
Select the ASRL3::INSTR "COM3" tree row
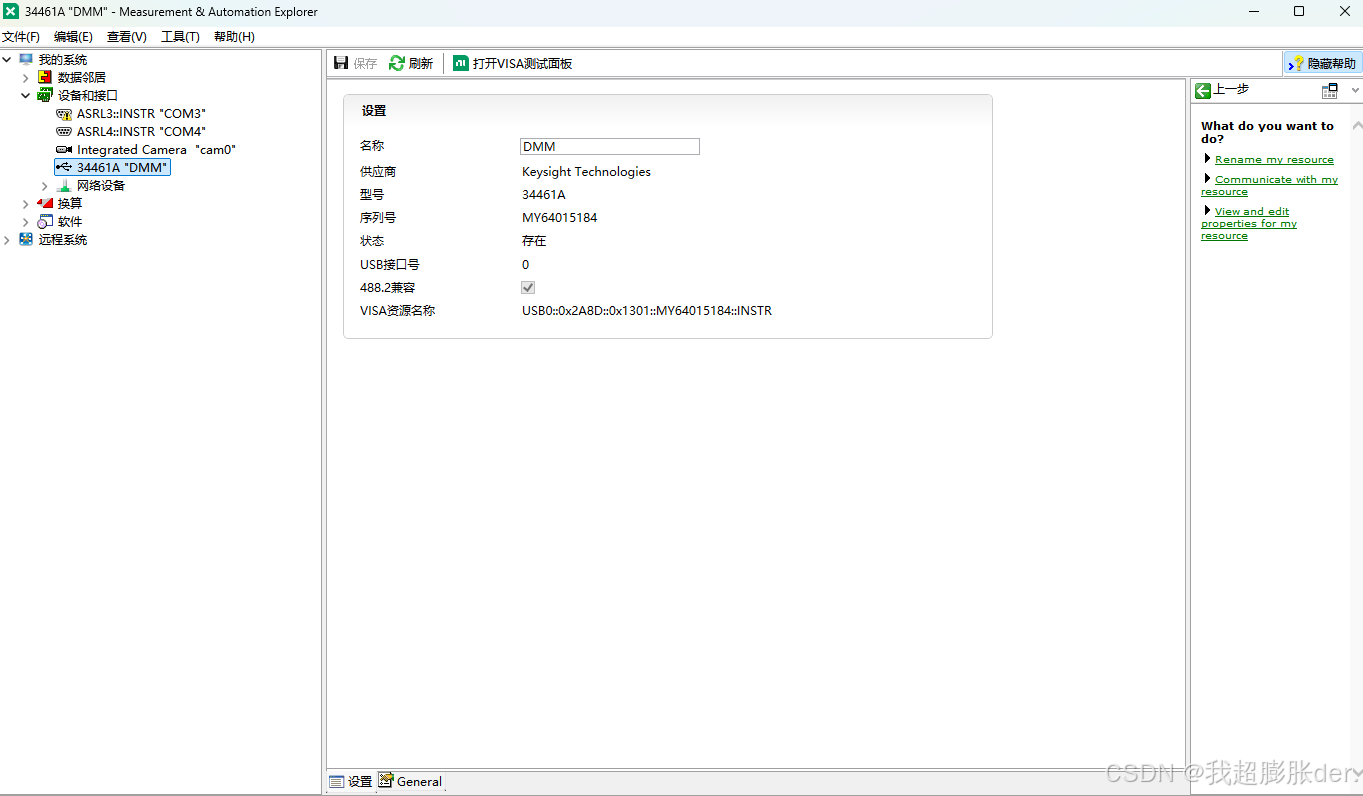(141, 114)
